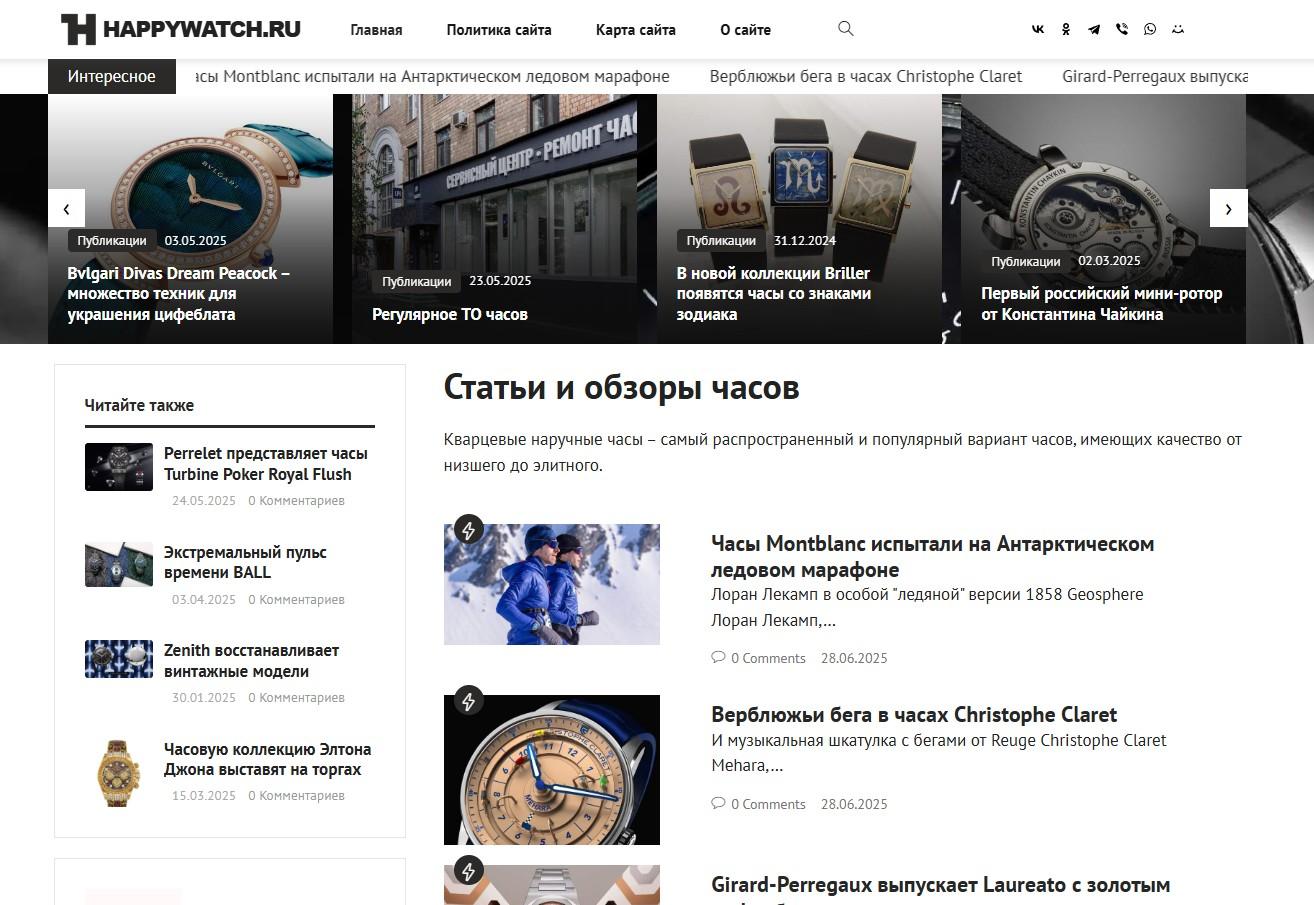Show previous carousel slide
This screenshot has width=1314, height=905.
[66, 208]
